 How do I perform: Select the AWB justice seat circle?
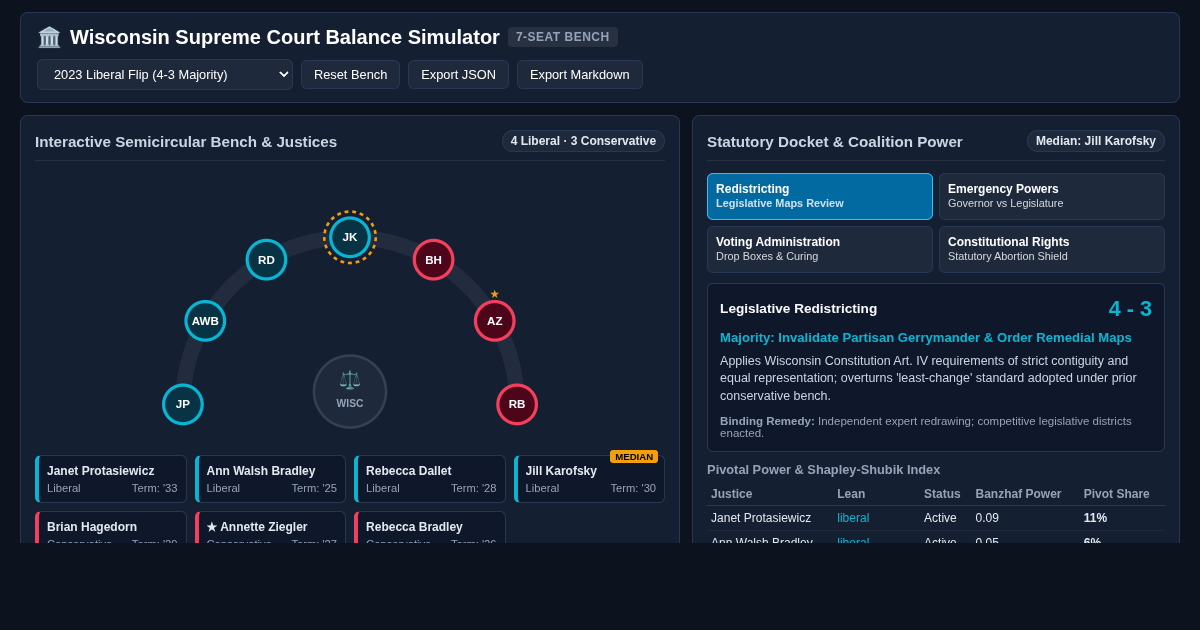(205, 321)
